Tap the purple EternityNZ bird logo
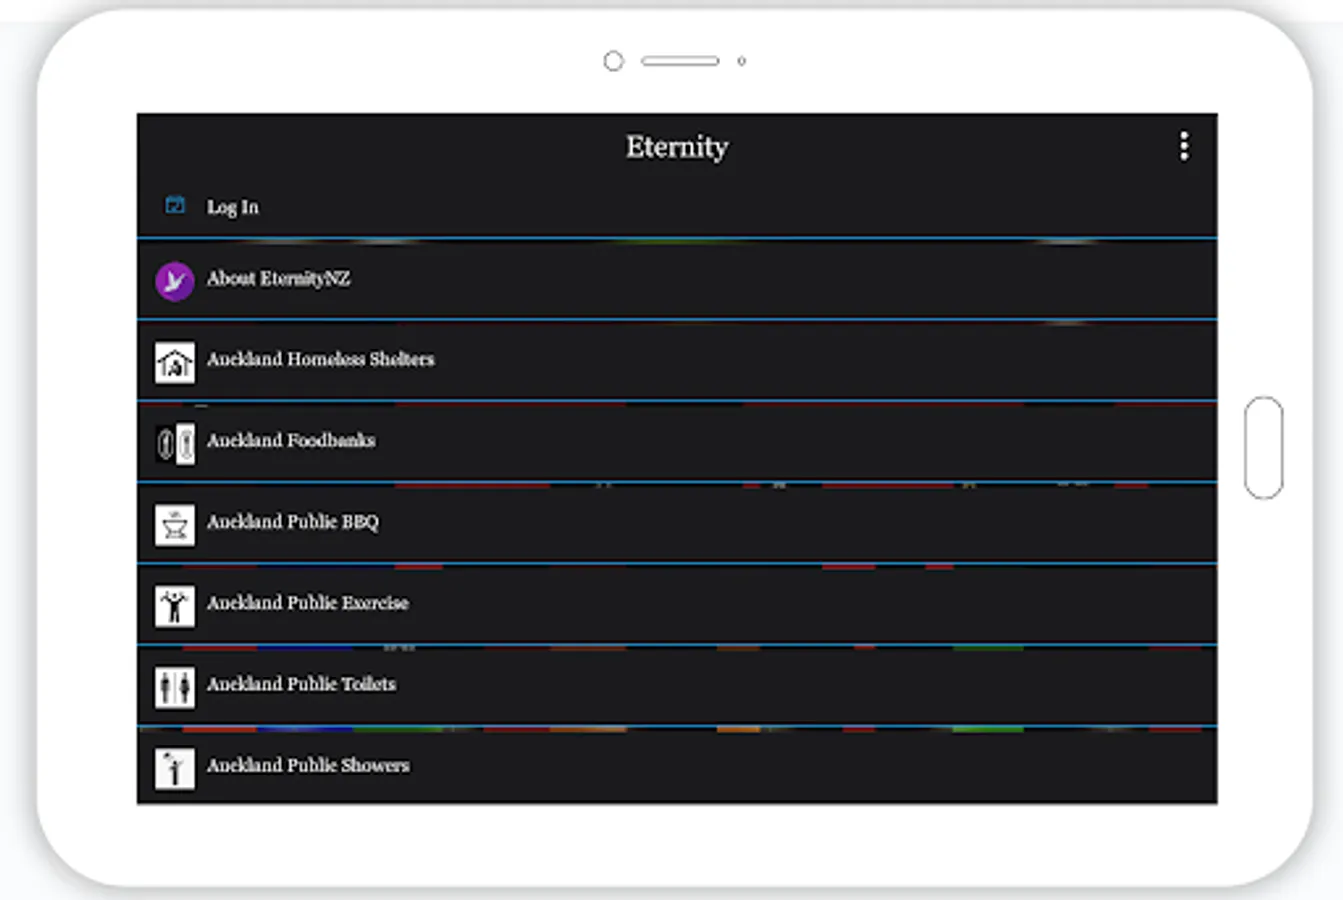This screenshot has width=1343, height=900. point(174,281)
